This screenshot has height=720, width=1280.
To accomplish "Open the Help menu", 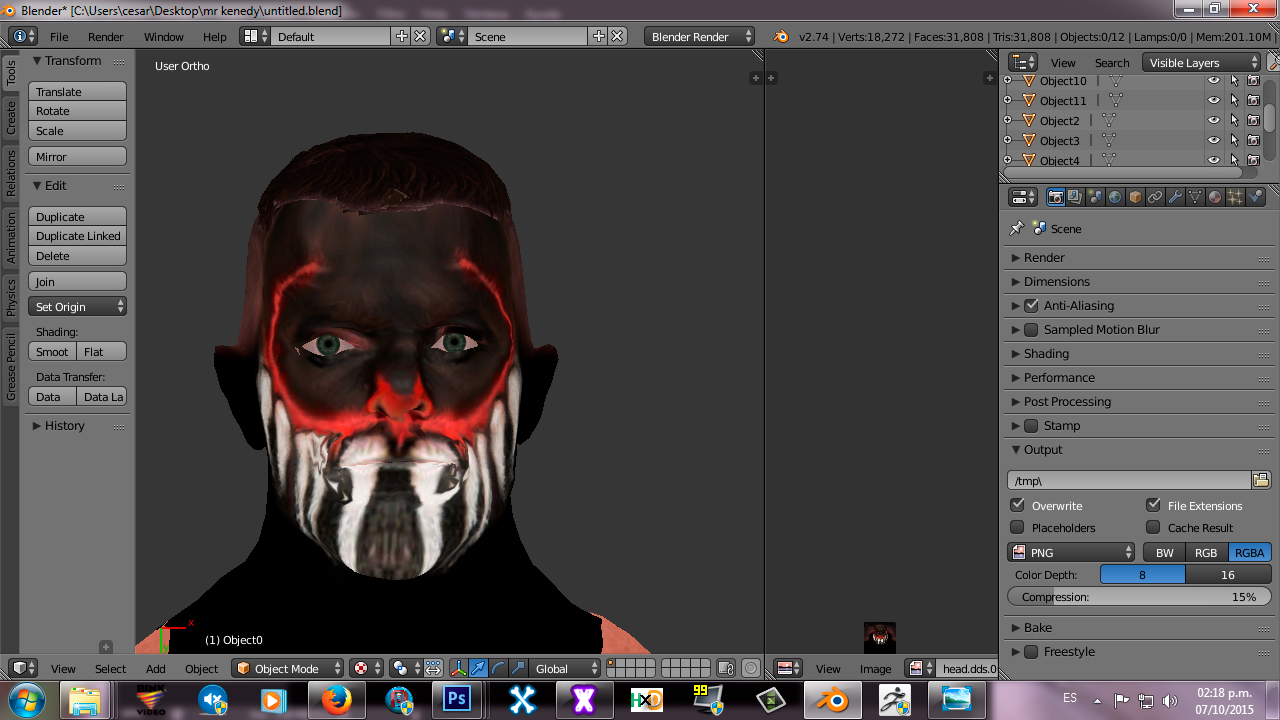I will coord(215,36).
